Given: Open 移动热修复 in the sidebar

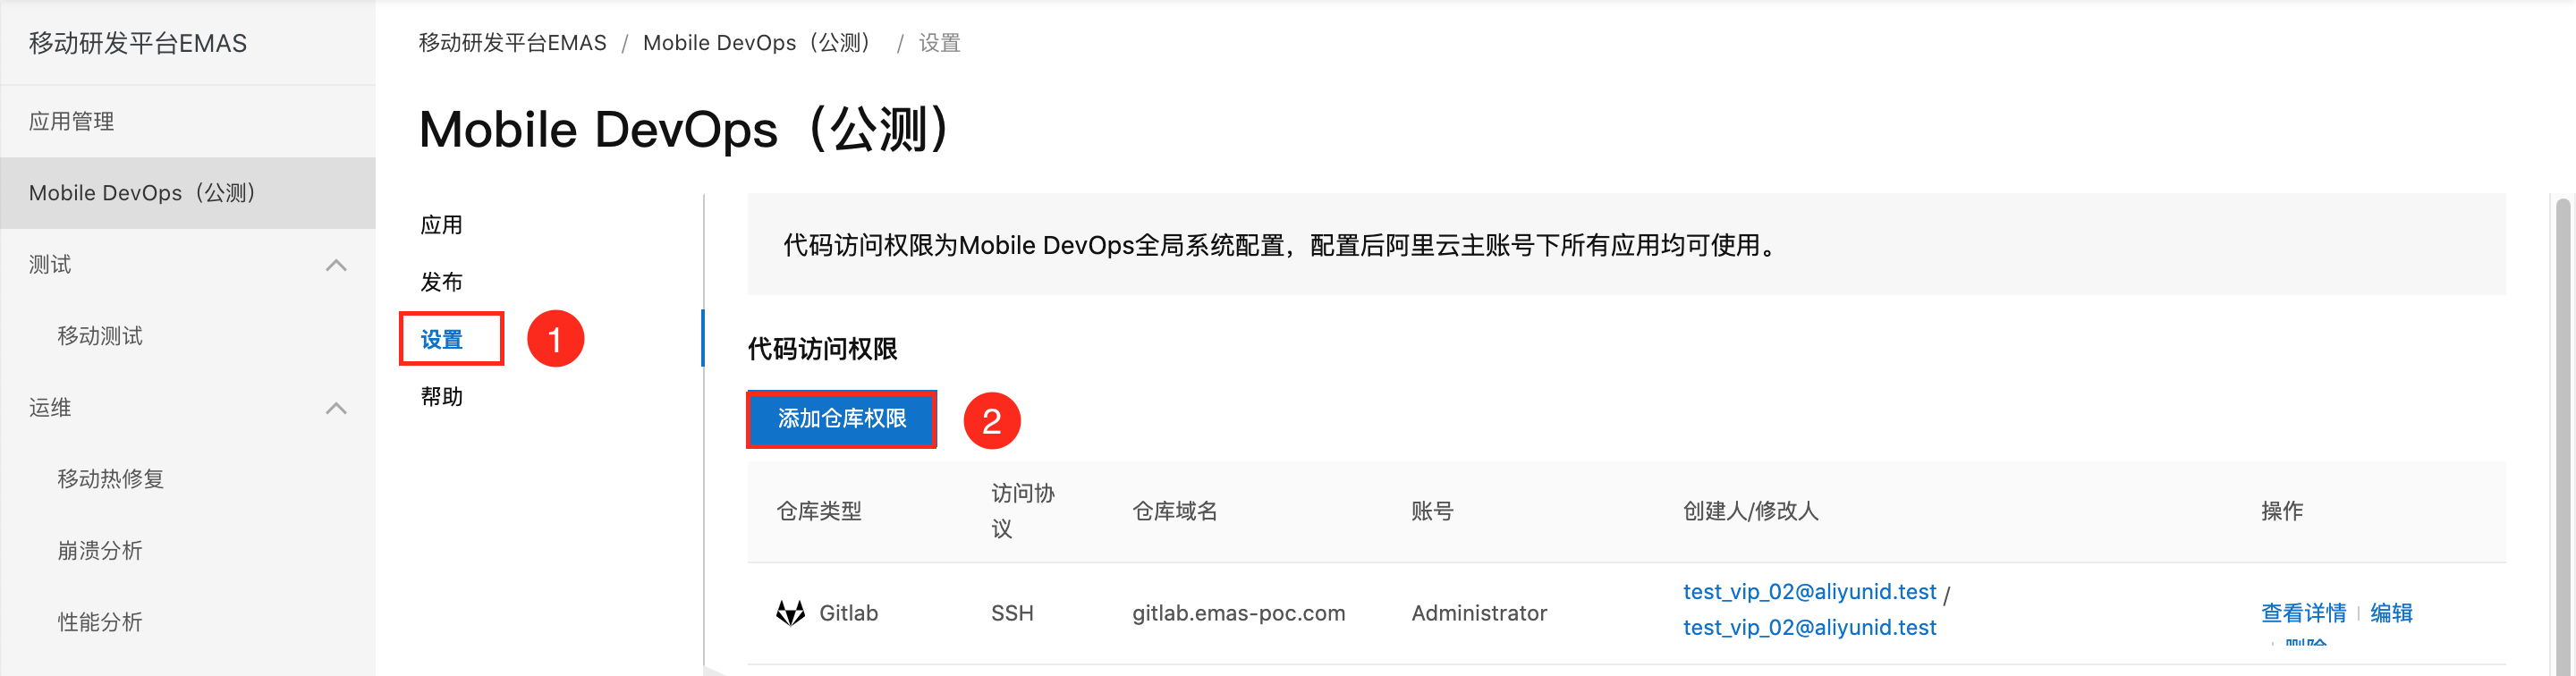Looking at the screenshot, I should coord(111,479).
